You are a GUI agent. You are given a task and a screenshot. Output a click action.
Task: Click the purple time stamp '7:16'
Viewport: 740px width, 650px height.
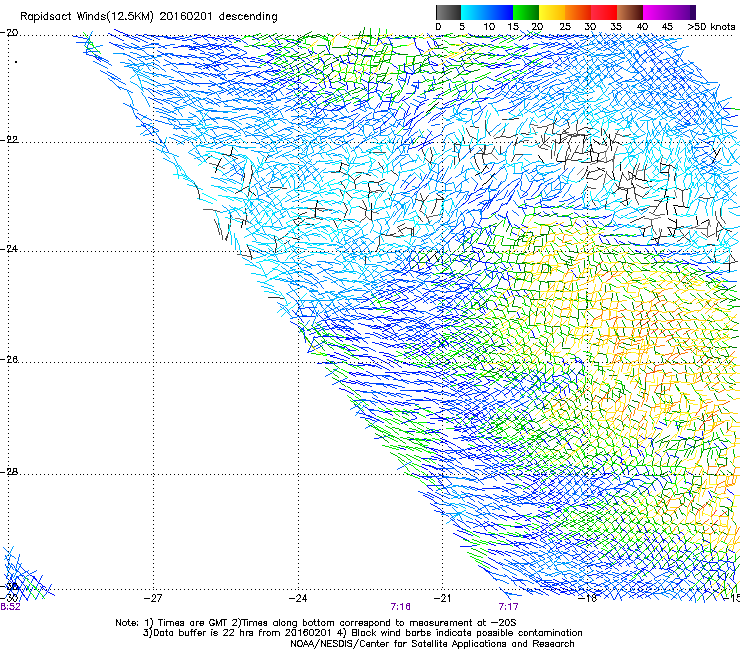(x=400, y=607)
